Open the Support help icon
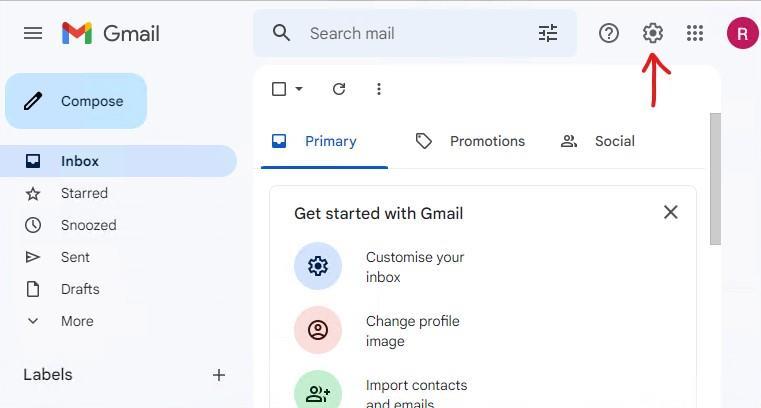Image resolution: width=761 pixels, height=408 pixels. tap(609, 33)
